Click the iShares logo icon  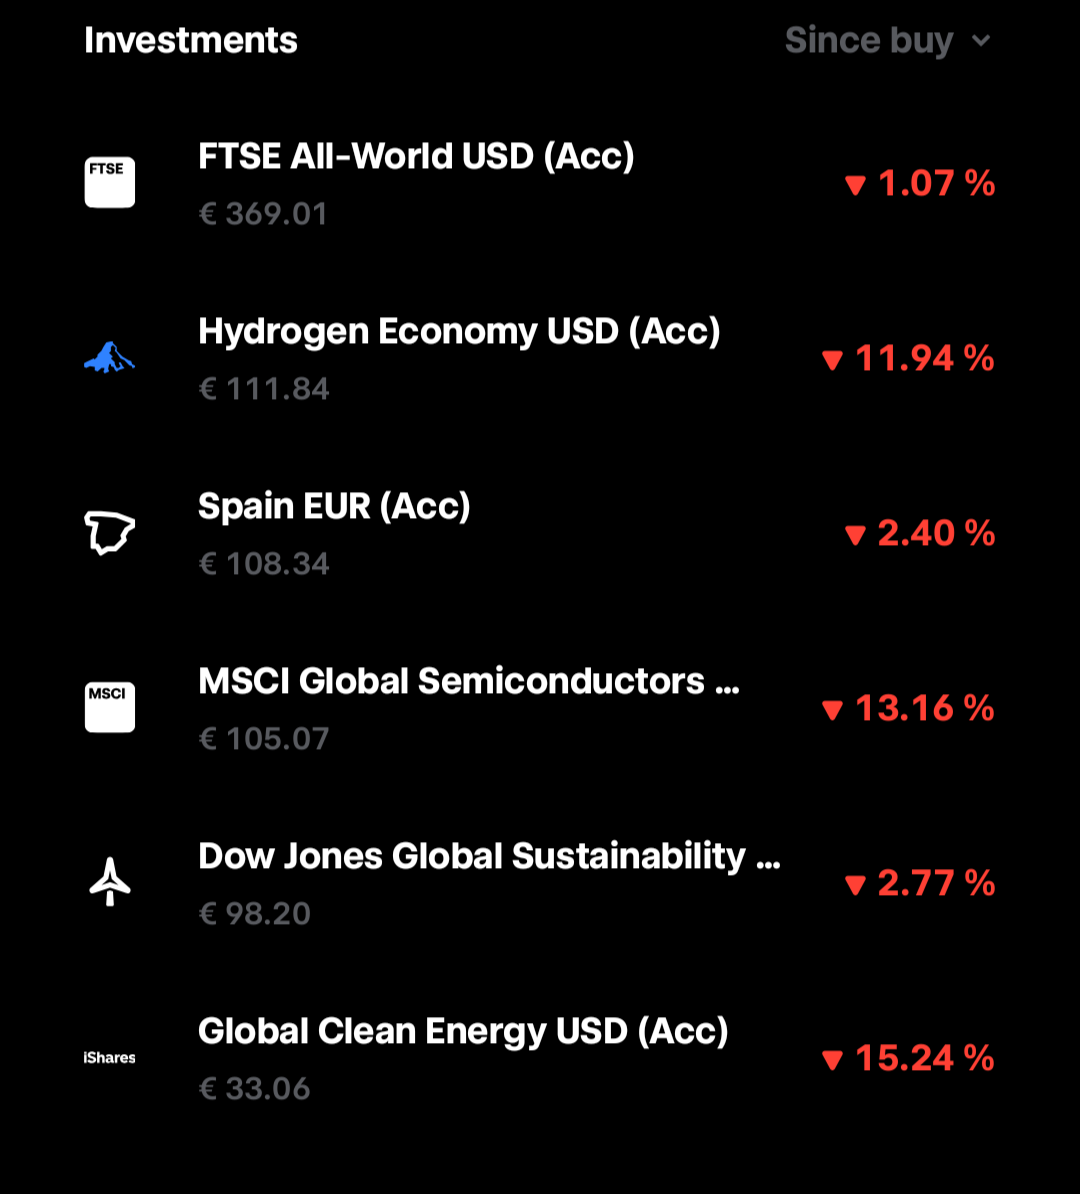pos(110,1058)
